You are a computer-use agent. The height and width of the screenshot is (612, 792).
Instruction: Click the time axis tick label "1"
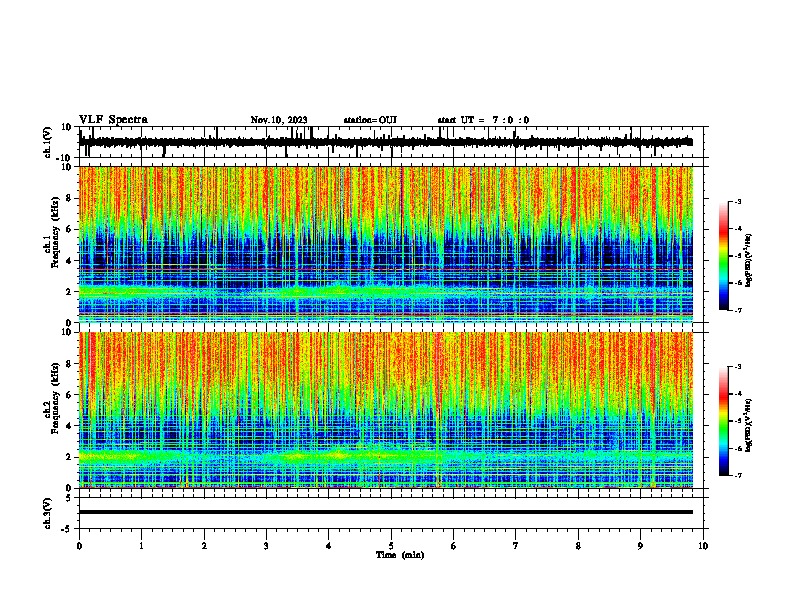[x=141, y=546]
